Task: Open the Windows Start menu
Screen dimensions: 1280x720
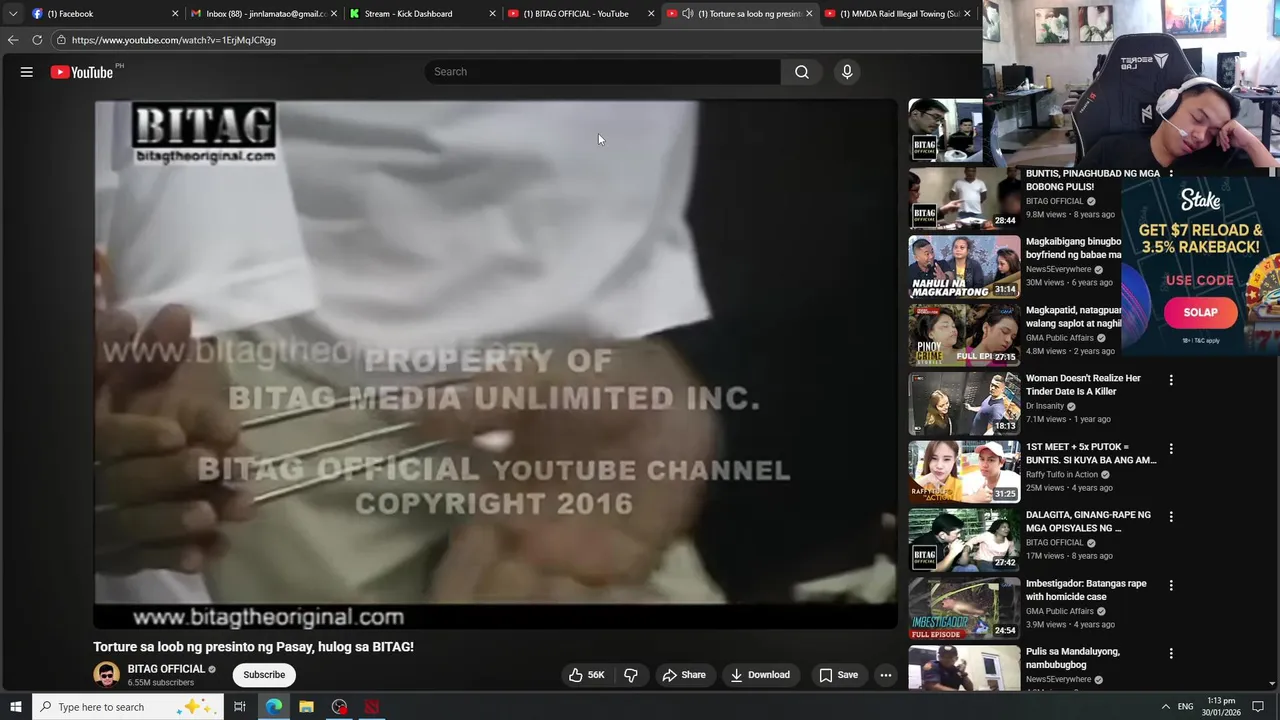Action: [x=15, y=707]
